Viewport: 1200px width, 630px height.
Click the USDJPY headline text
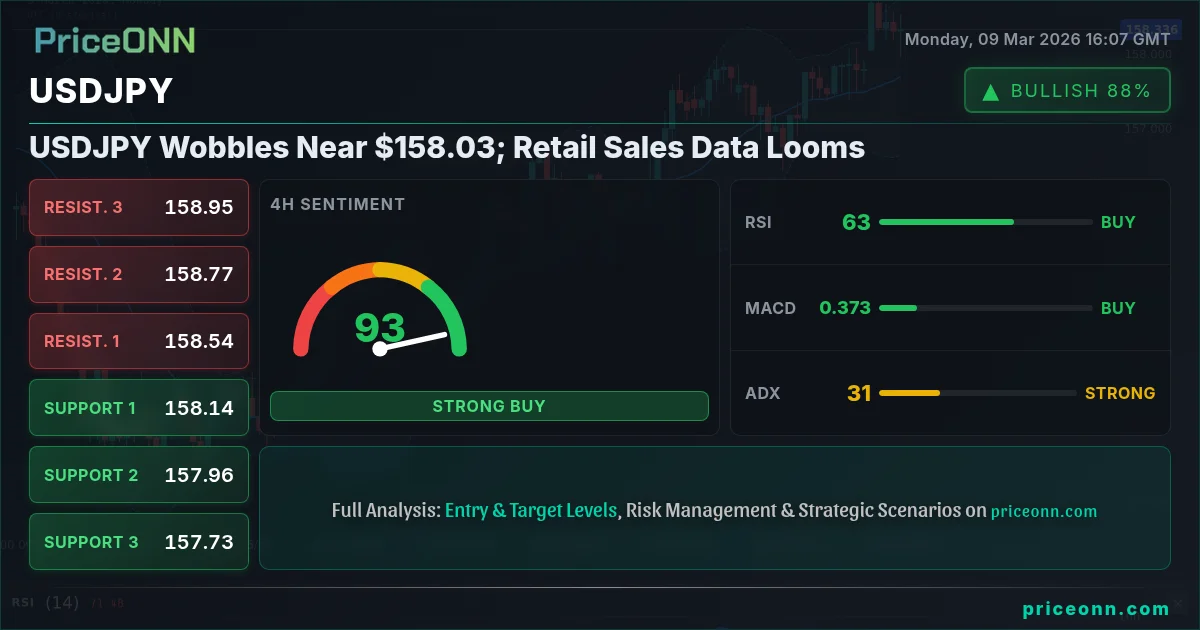[447, 148]
